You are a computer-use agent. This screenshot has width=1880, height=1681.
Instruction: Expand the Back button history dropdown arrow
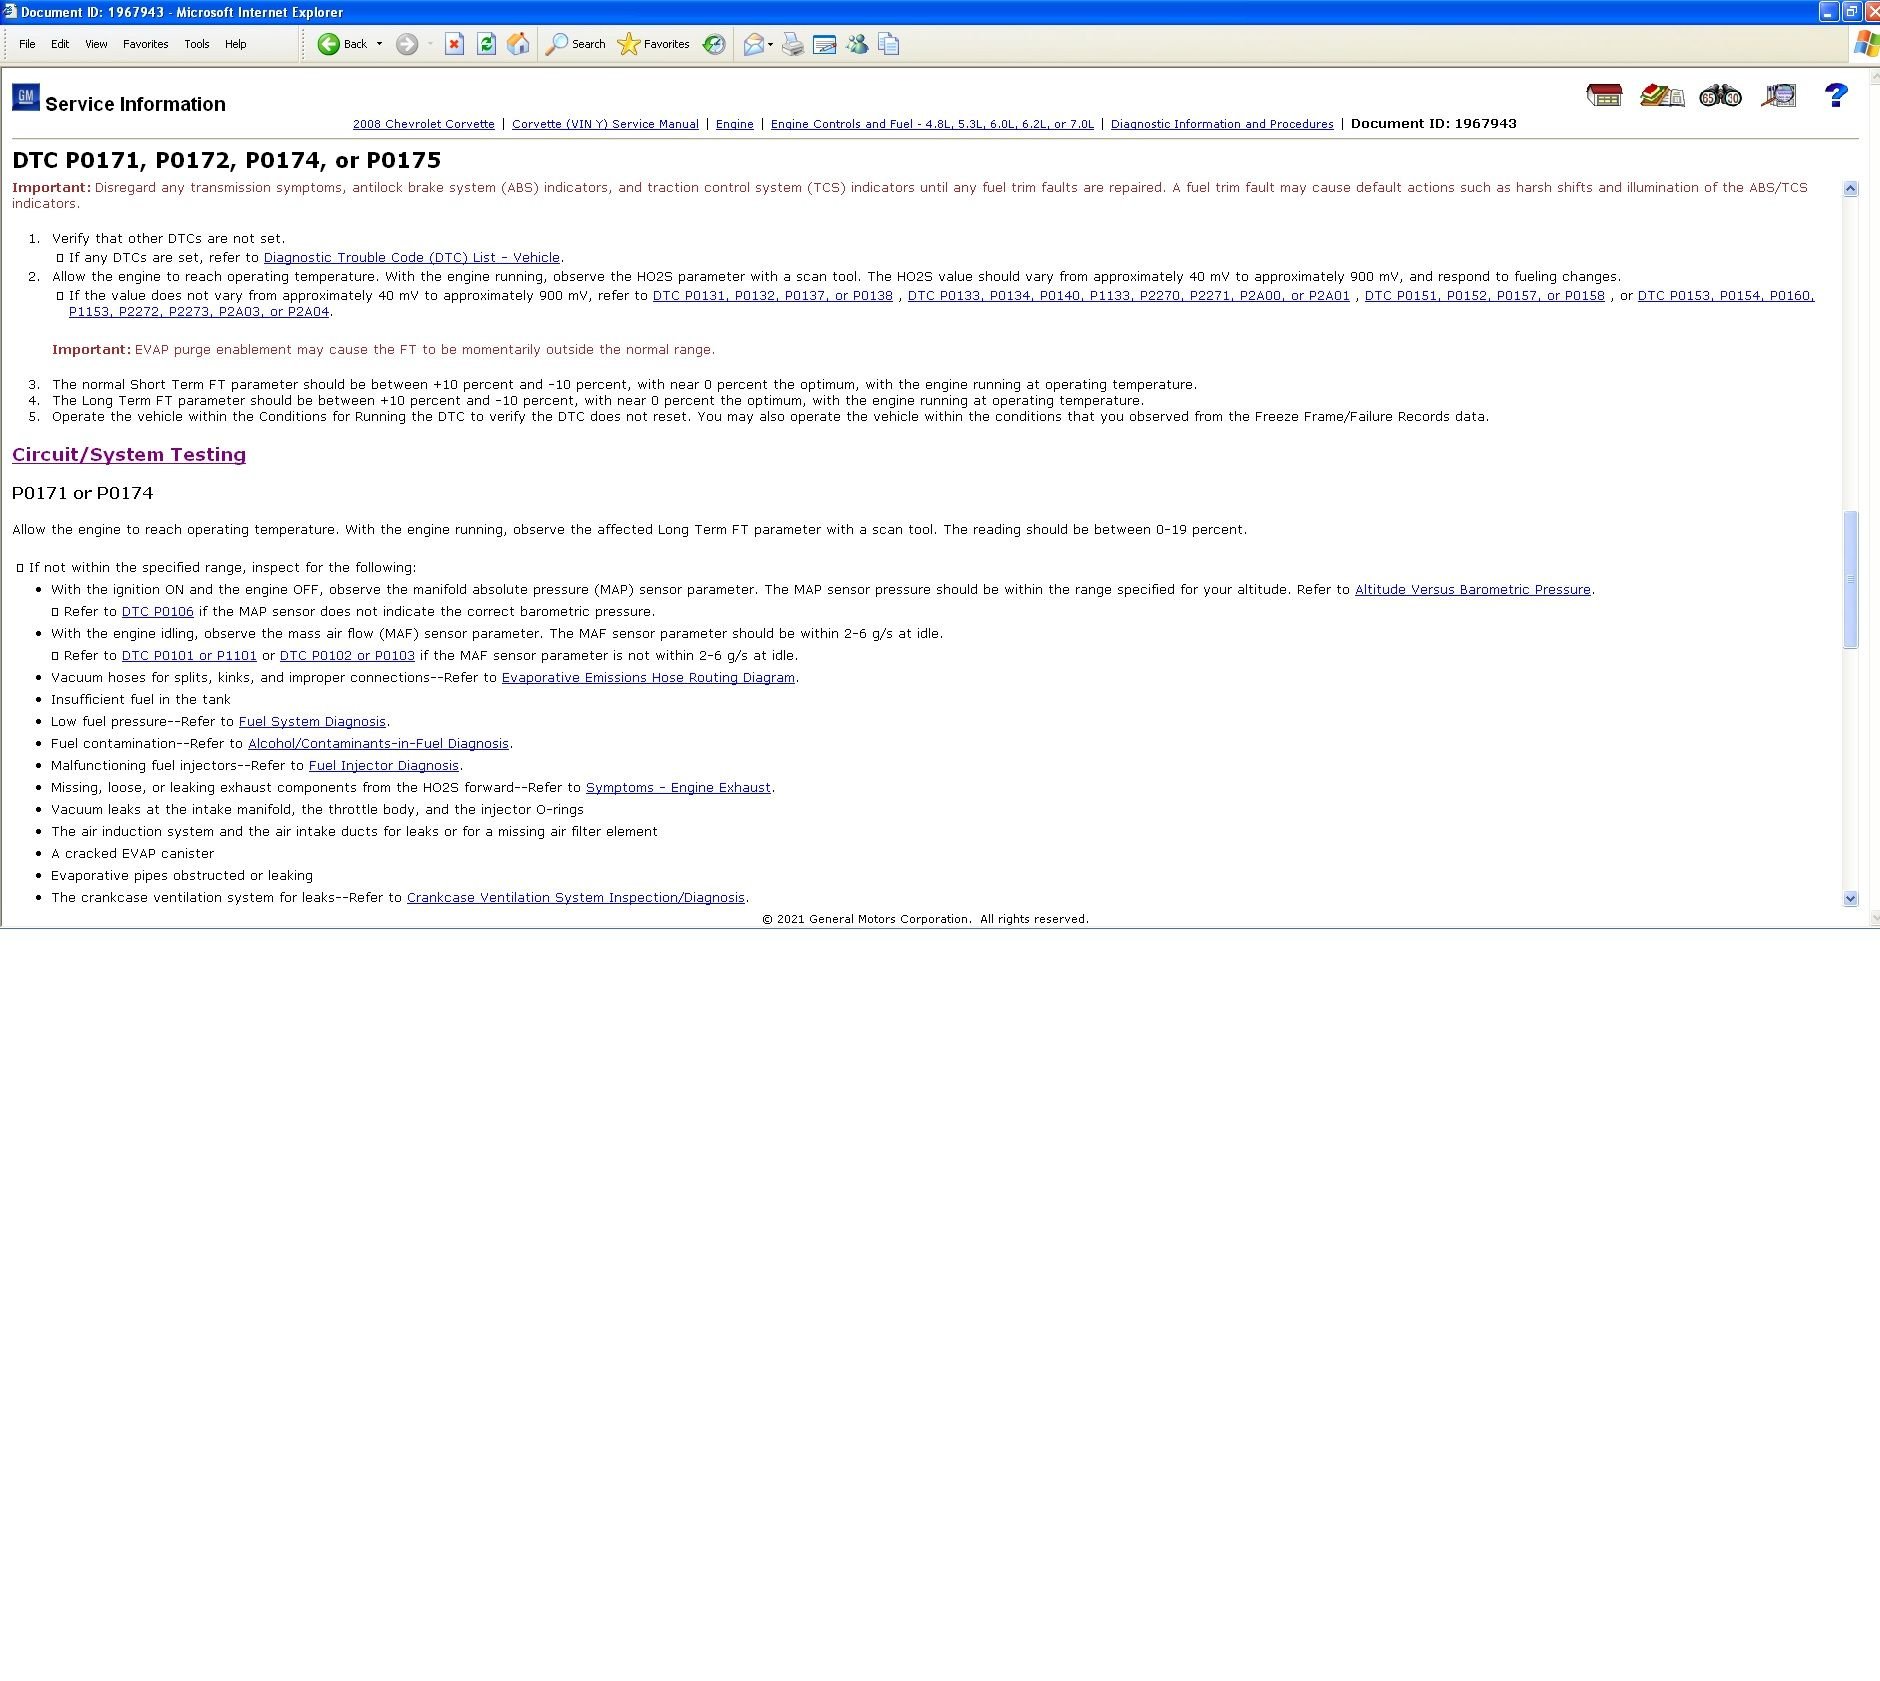coord(380,44)
